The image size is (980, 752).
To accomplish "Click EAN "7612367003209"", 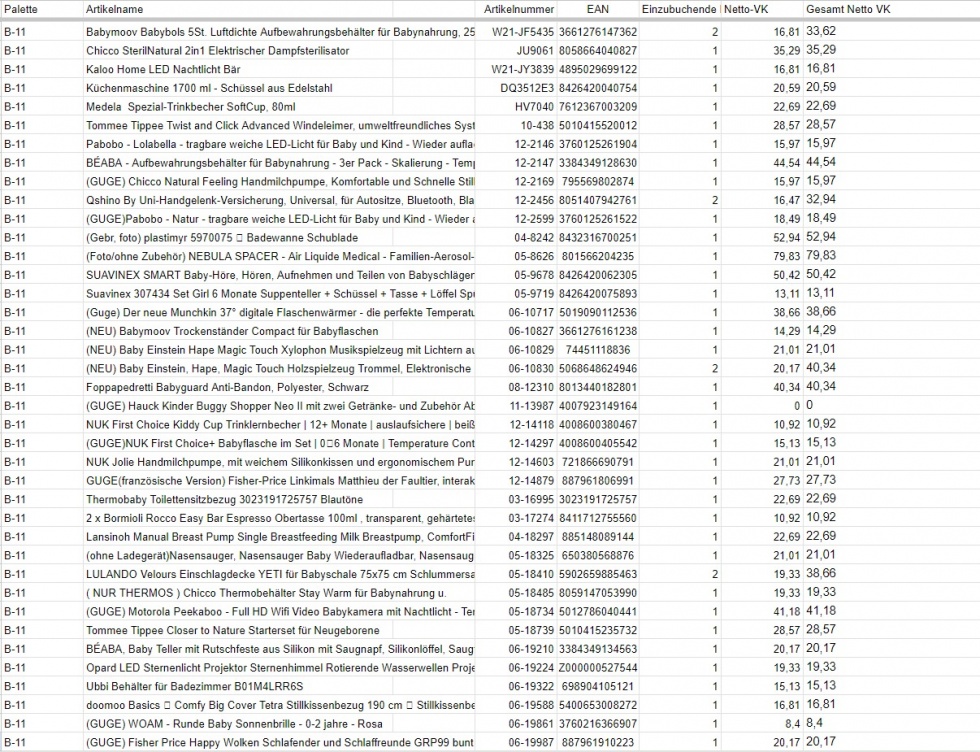I will [598, 107].
